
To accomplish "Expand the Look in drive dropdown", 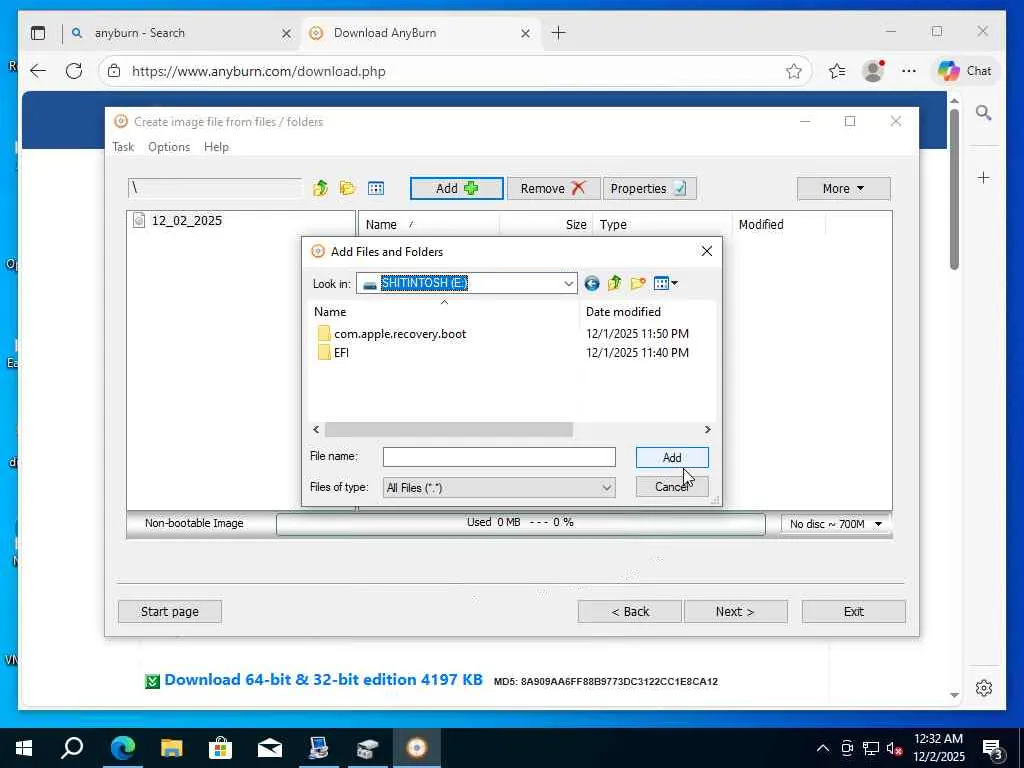I will (568, 283).
